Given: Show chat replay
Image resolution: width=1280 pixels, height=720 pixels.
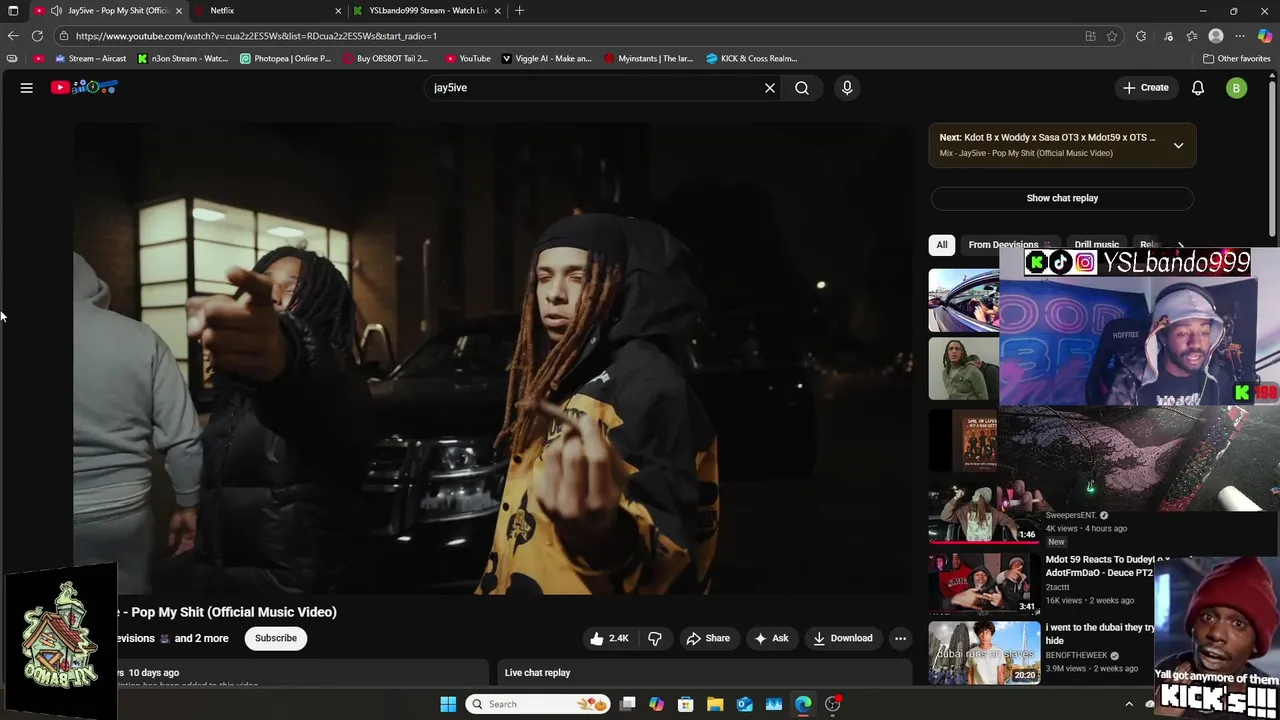Looking at the screenshot, I should (x=1062, y=198).
